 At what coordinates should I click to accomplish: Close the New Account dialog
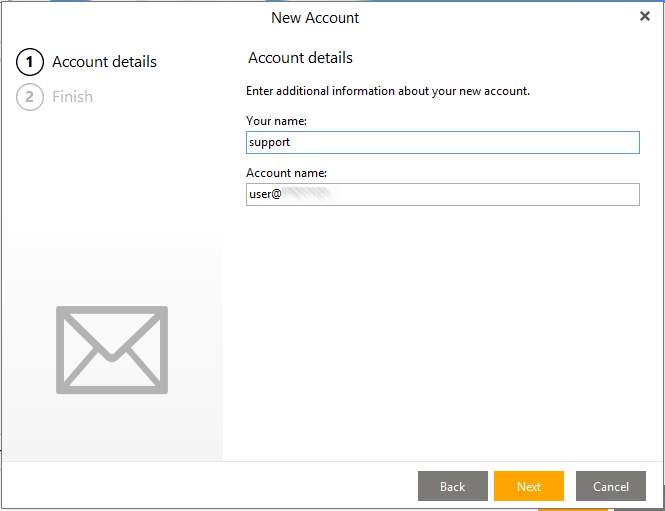click(645, 16)
